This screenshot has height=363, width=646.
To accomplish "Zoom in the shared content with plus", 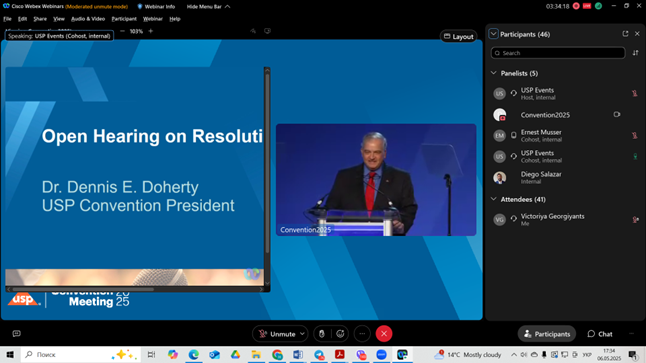I will [150, 31].
